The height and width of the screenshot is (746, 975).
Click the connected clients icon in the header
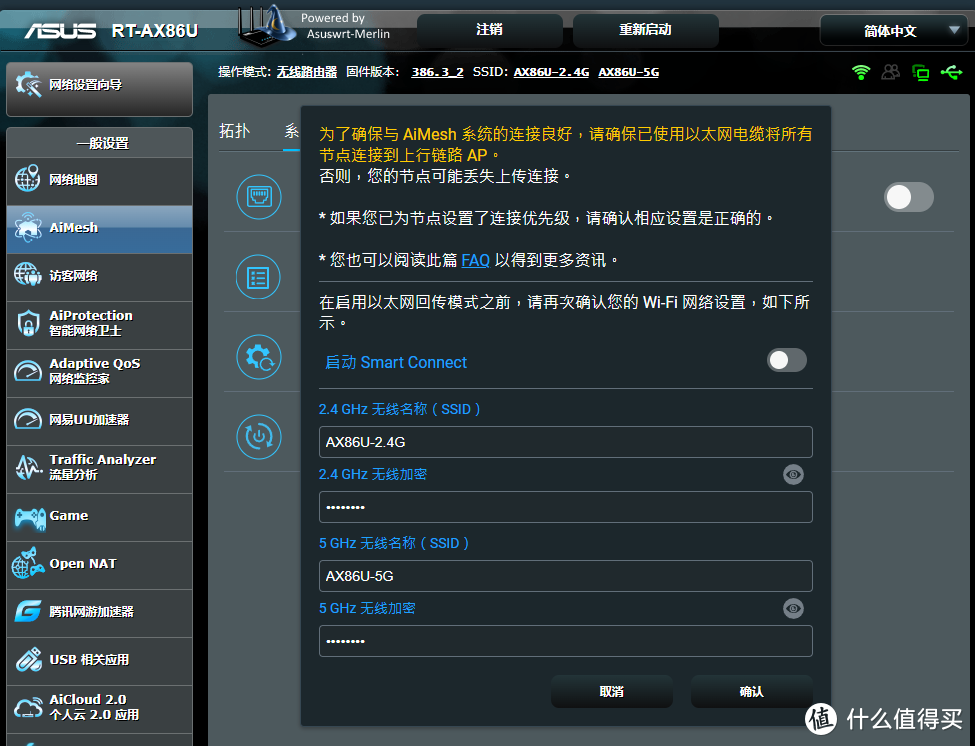pyautogui.click(x=891, y=73)
